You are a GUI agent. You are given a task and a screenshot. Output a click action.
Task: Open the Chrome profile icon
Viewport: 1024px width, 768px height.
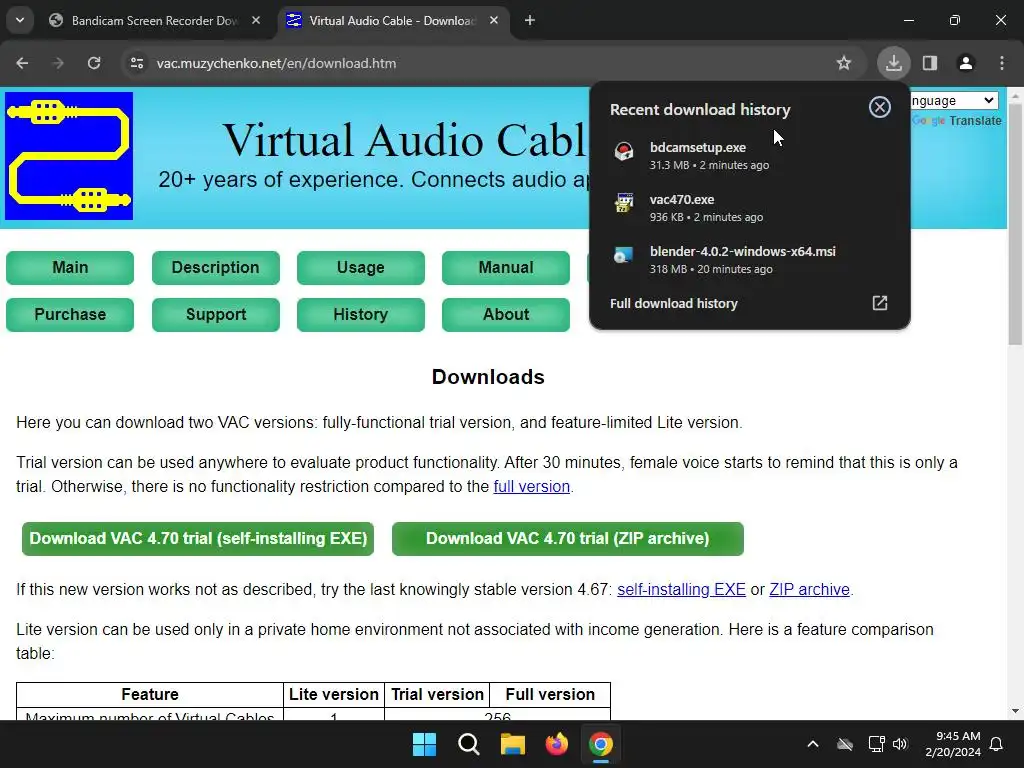(x=966, y=63)
